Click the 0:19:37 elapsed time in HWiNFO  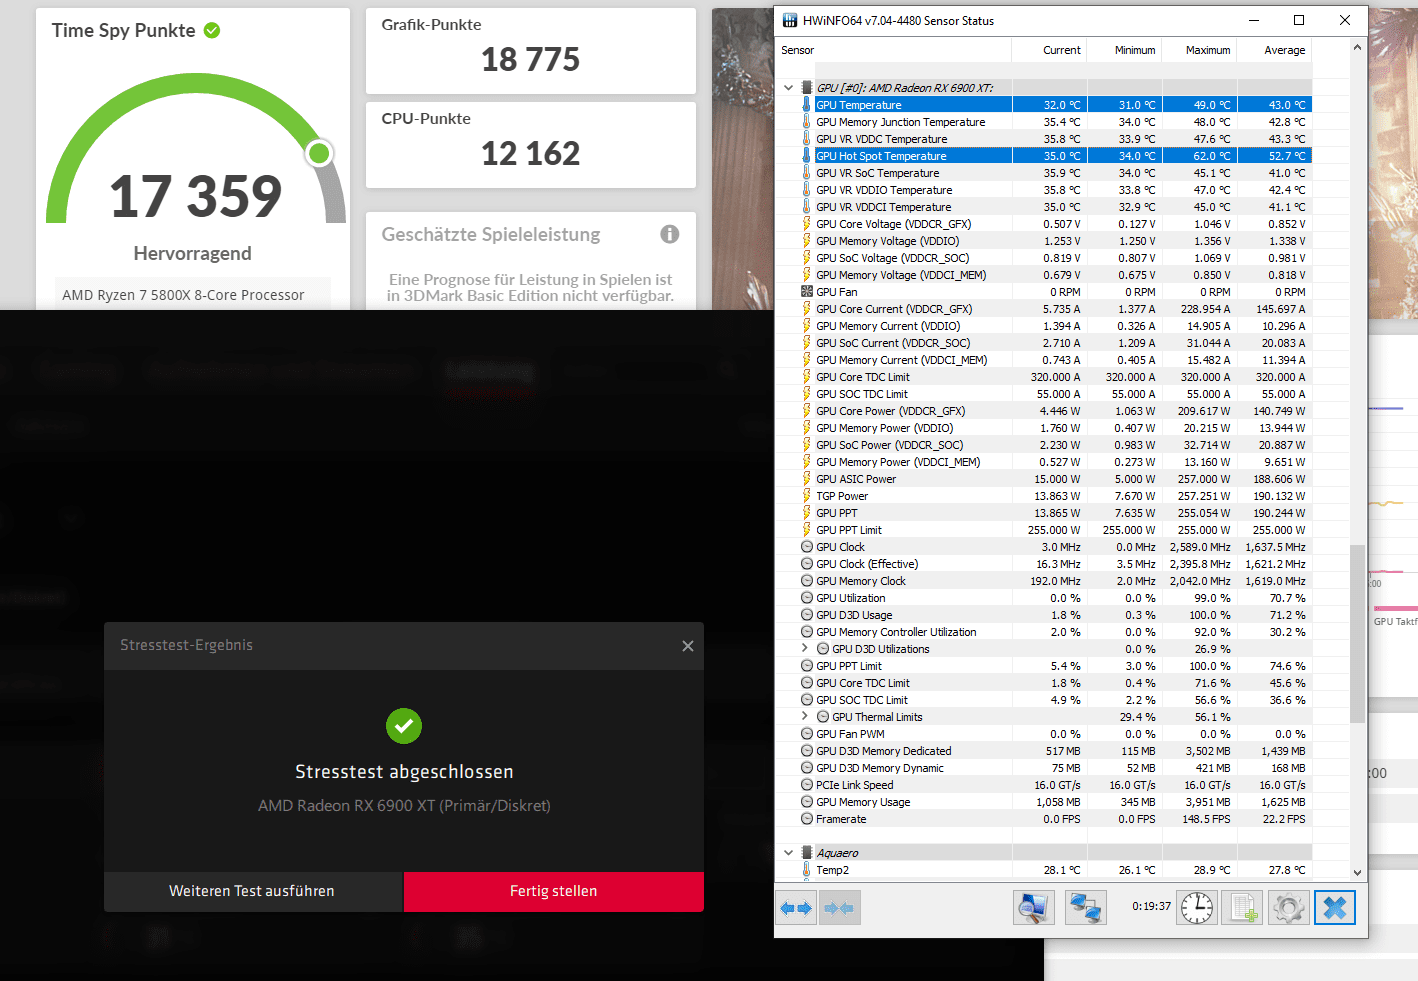tap(1151, 906)
